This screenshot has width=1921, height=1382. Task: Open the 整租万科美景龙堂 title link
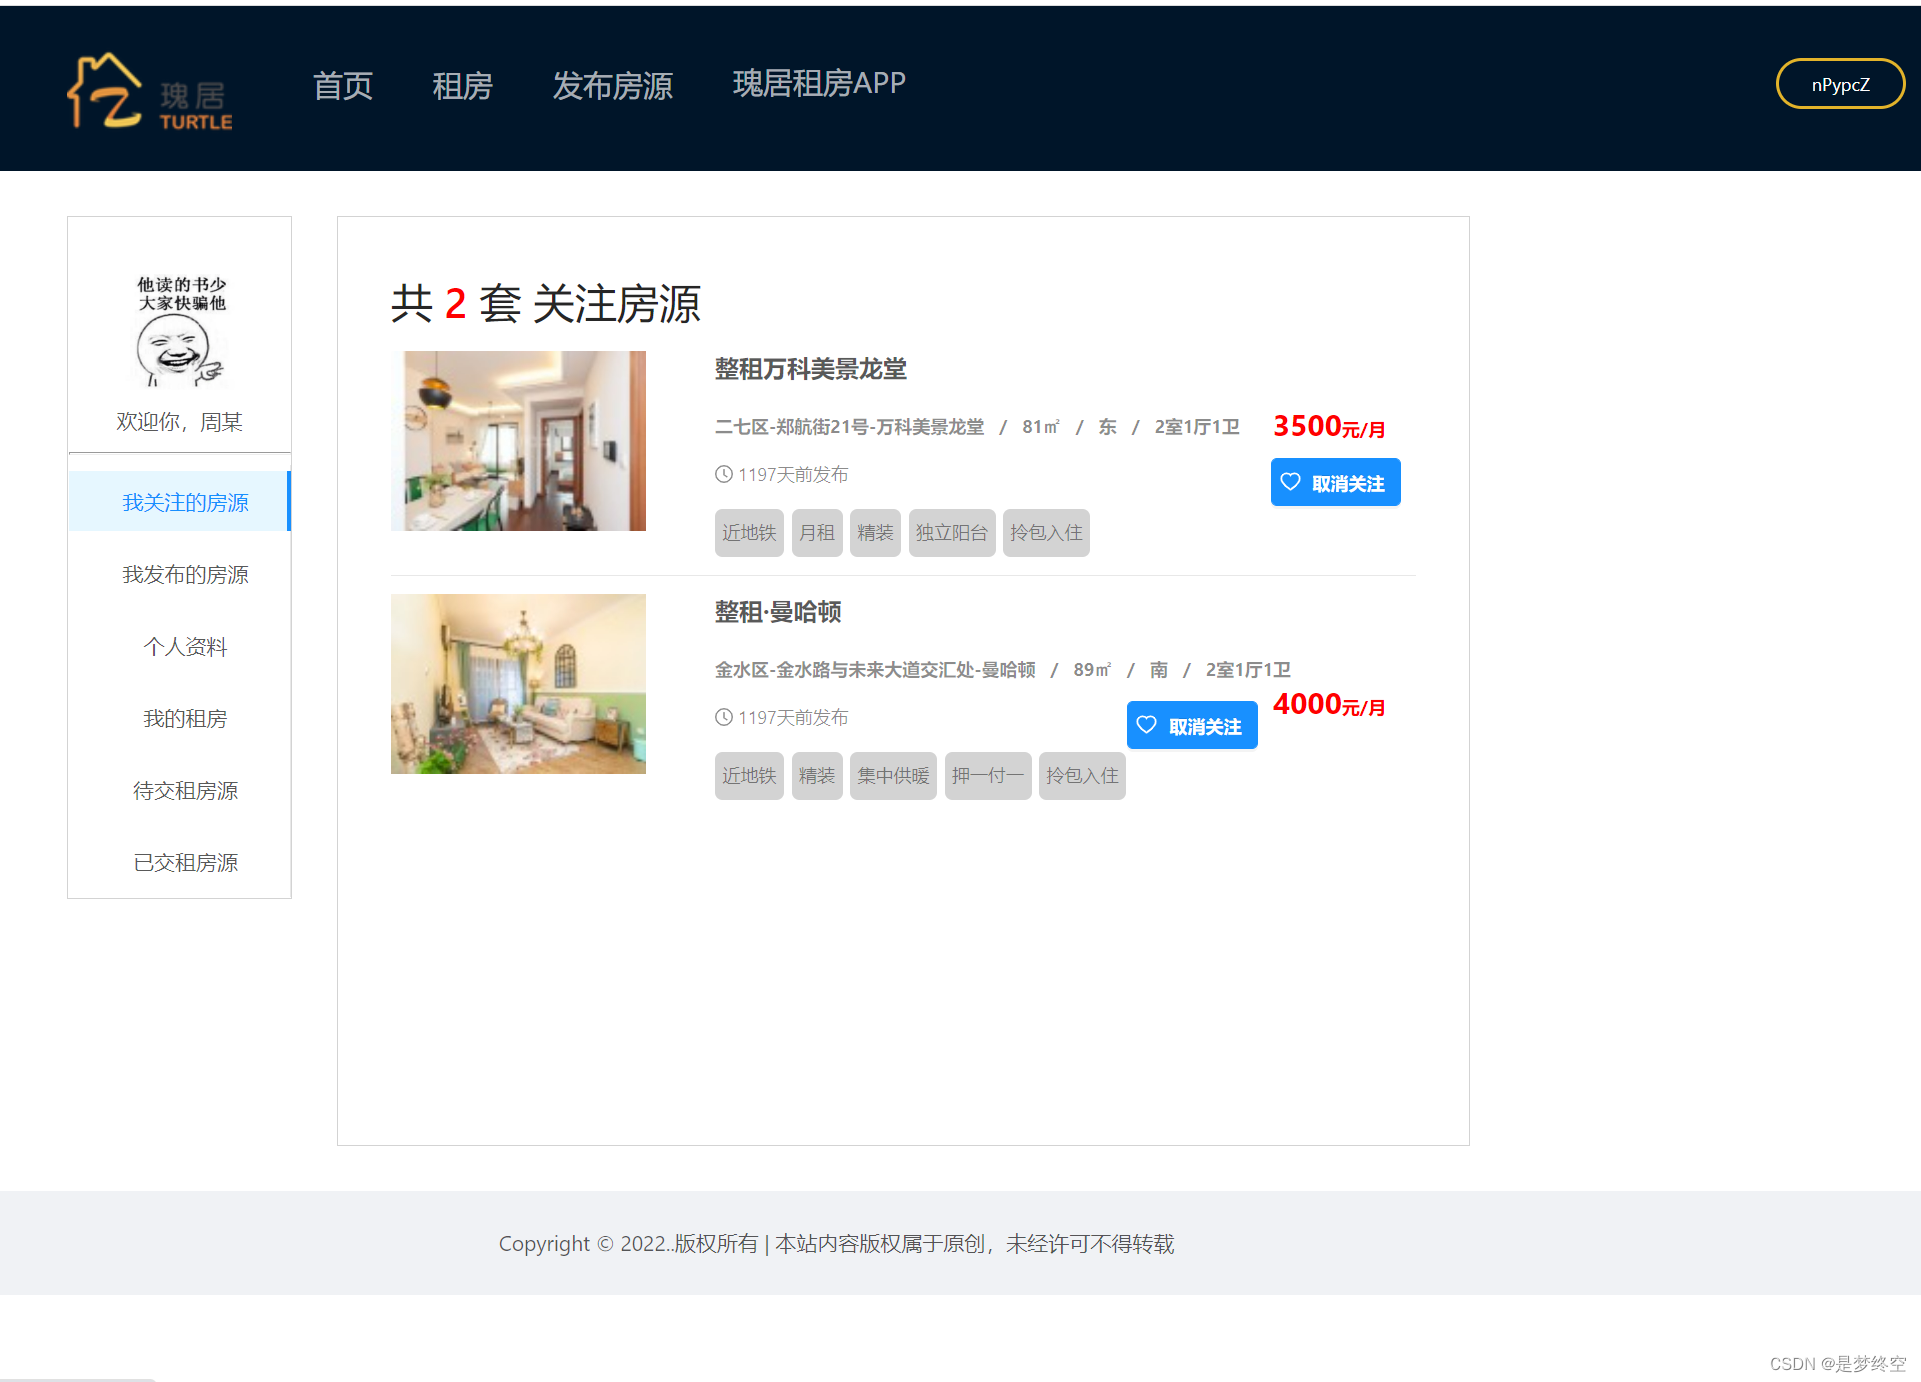click(x=810, y=369)
